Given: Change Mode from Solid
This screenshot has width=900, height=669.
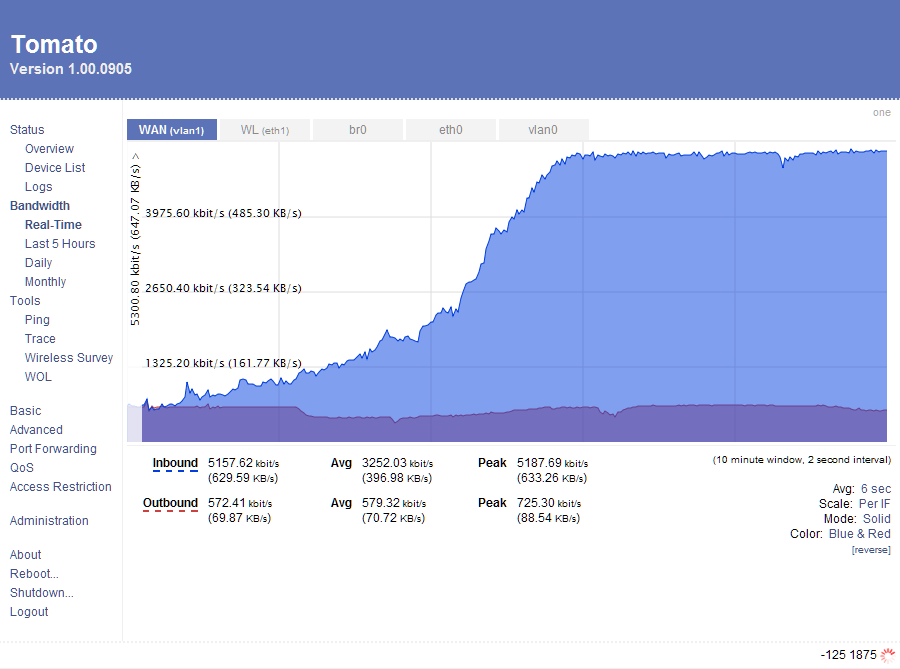Looking at the screenshot, I should tap(877, 519).
